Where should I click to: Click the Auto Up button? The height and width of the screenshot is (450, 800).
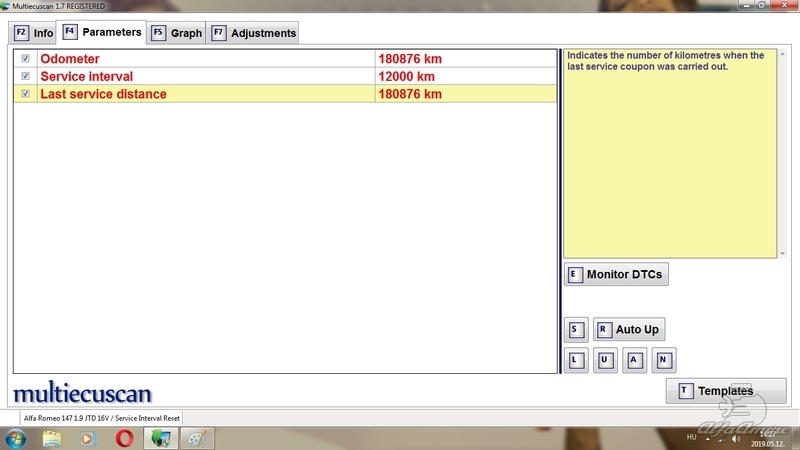629,330
